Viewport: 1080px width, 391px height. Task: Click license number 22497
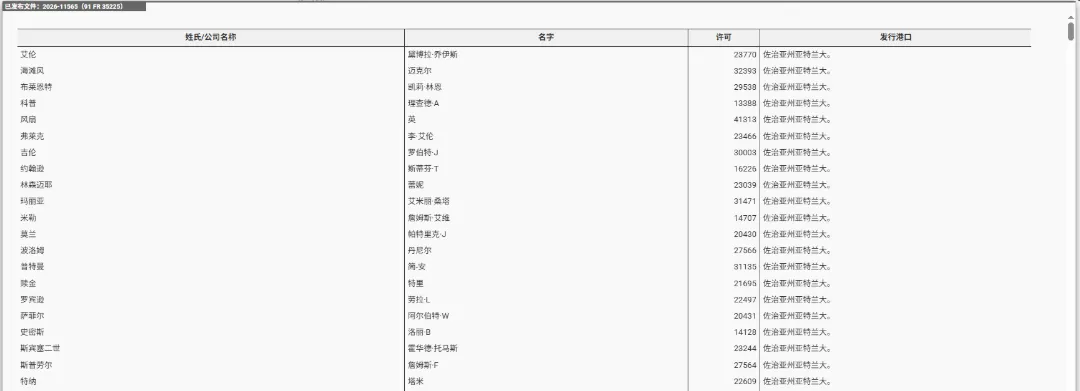pos(745,299)
